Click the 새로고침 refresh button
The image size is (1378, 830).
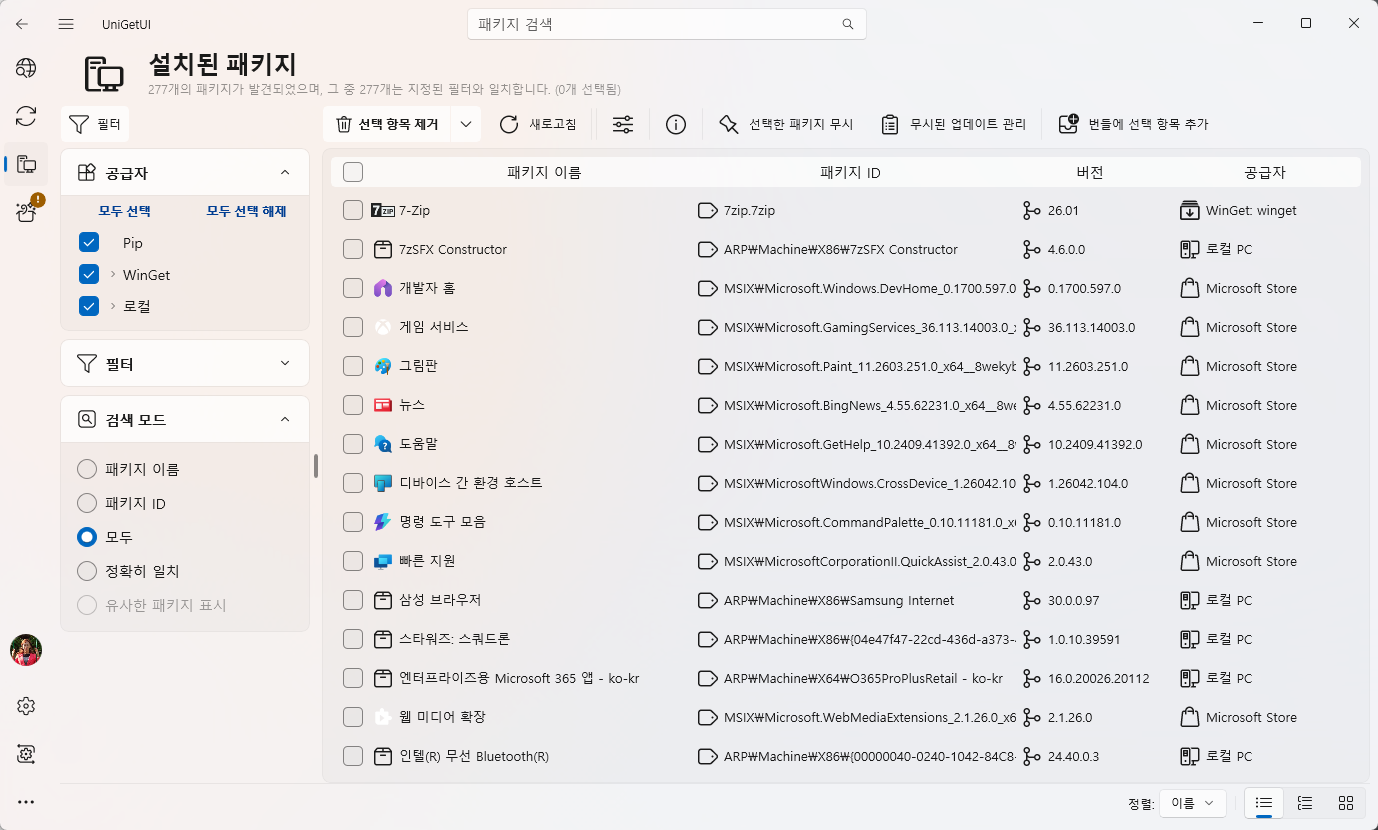(538, 124)
